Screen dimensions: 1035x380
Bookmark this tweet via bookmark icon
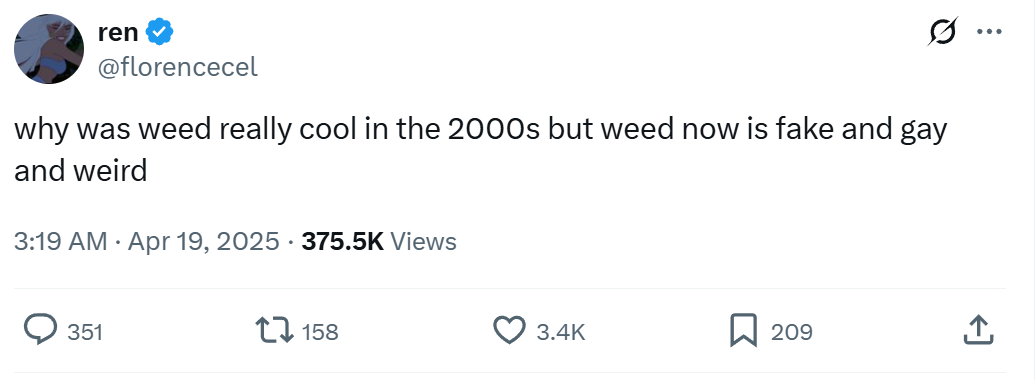743,331
